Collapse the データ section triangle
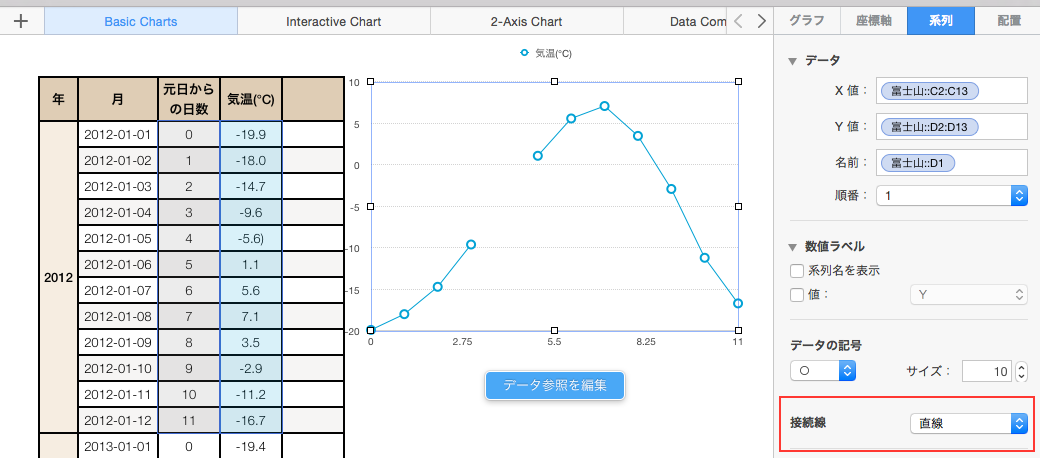The width and height of the screenshot is (1040, 458). (793, 61)
